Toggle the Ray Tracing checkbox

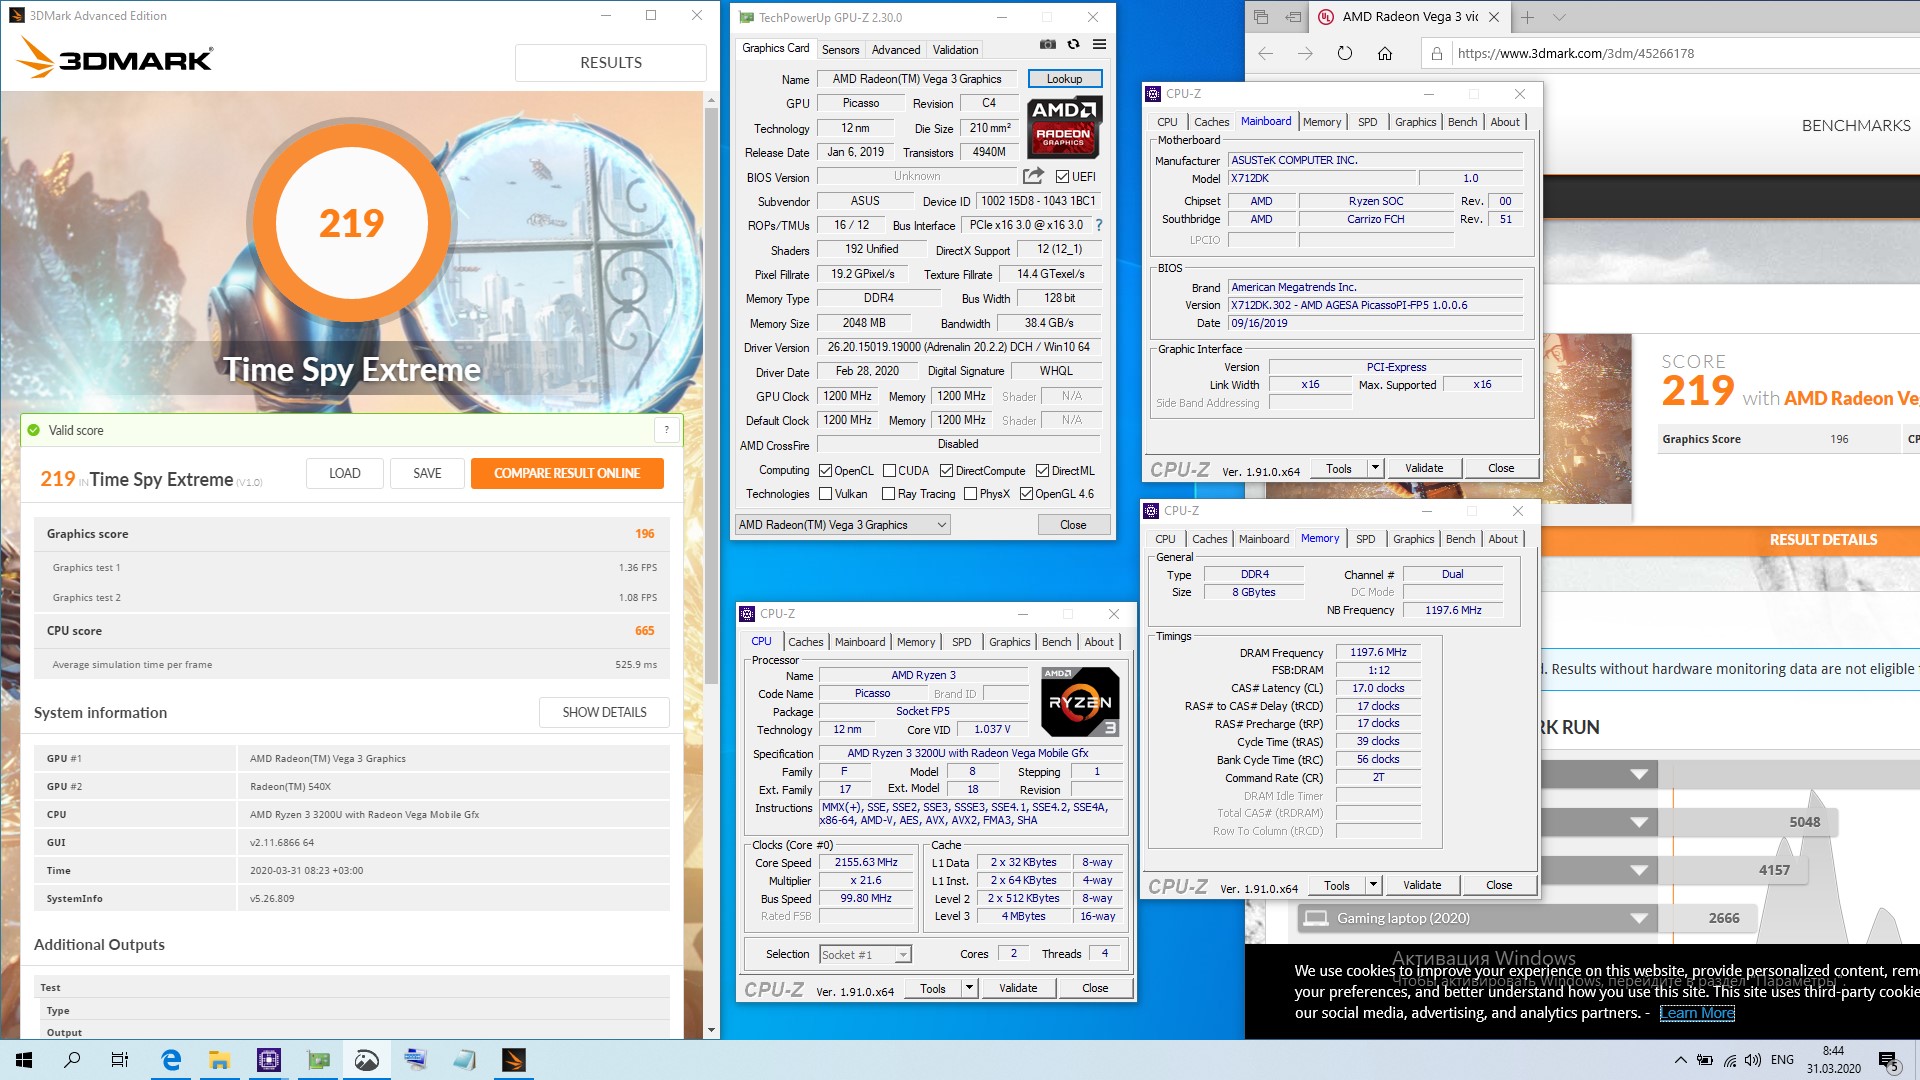pos(888,494)
